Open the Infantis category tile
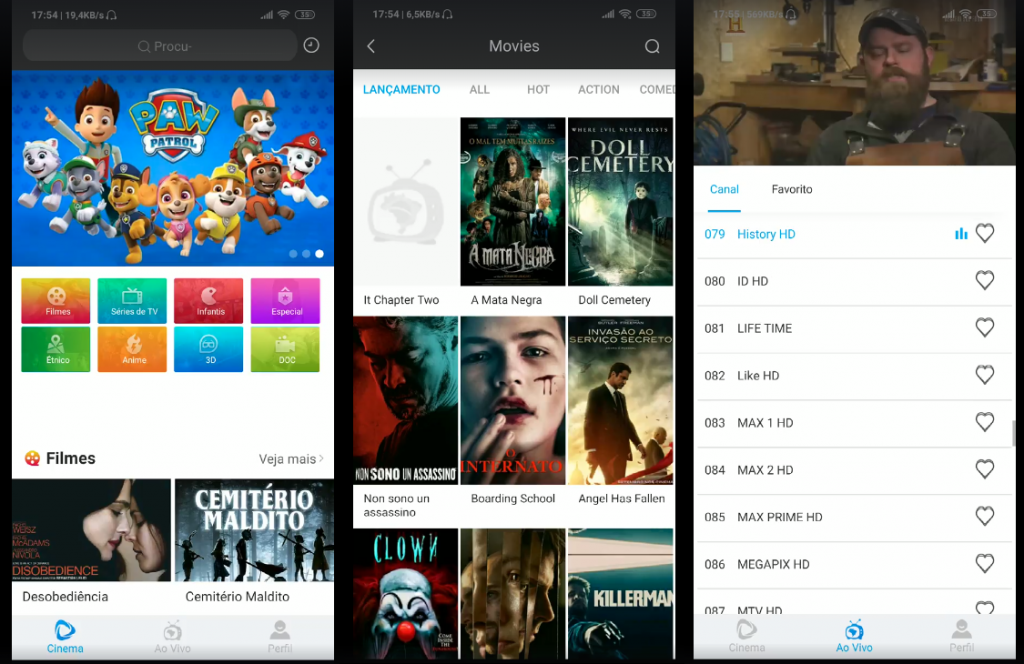The width and height of the screenshot is (1024, 664). tap(208, 300)
